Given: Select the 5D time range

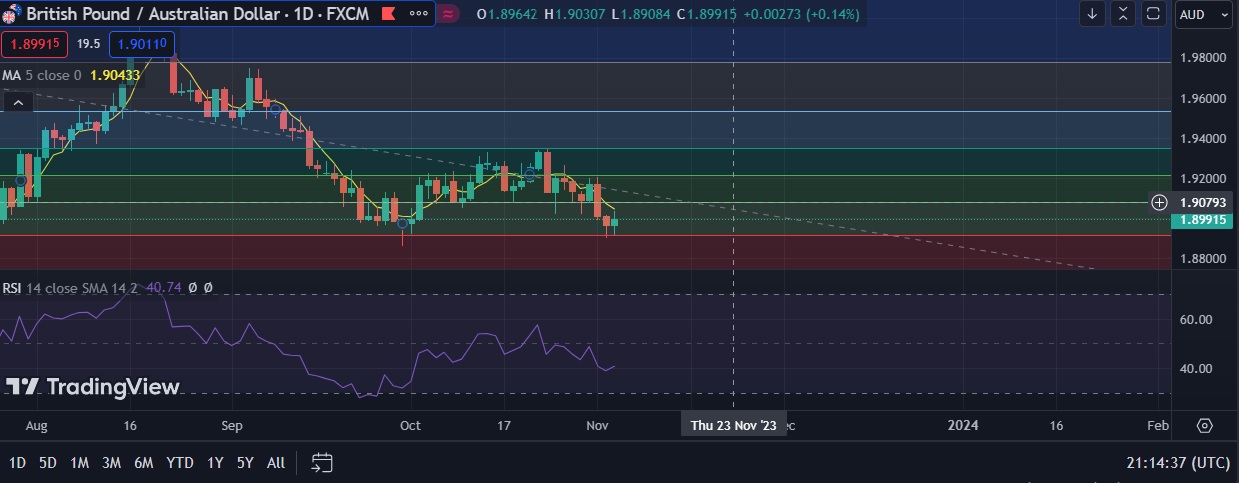Looking at the screenshot, I should (48, 462).
